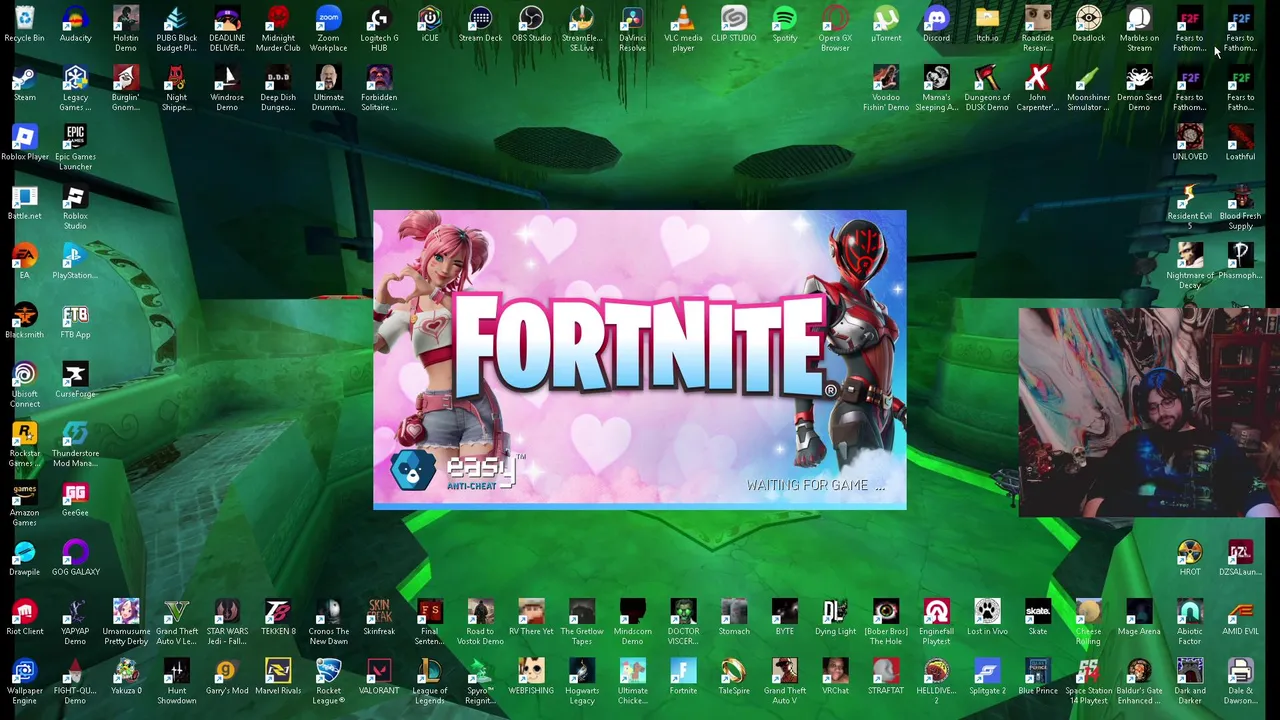Screen dimensions: 1280x720
Task: Open the GOG GALAXY icon
Action: pyautogui.click(x=75, y=559)
